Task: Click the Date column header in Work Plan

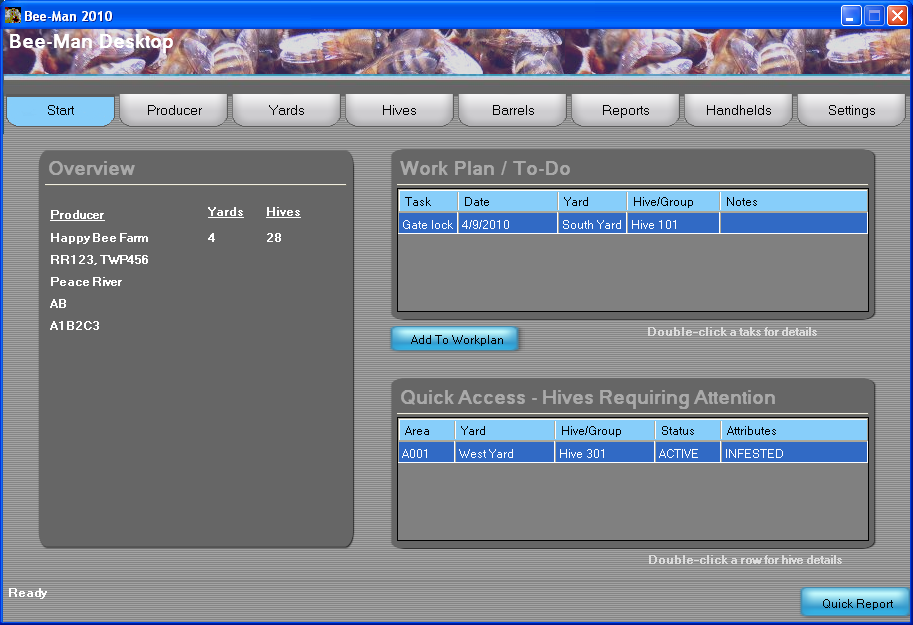Action: 507,202
